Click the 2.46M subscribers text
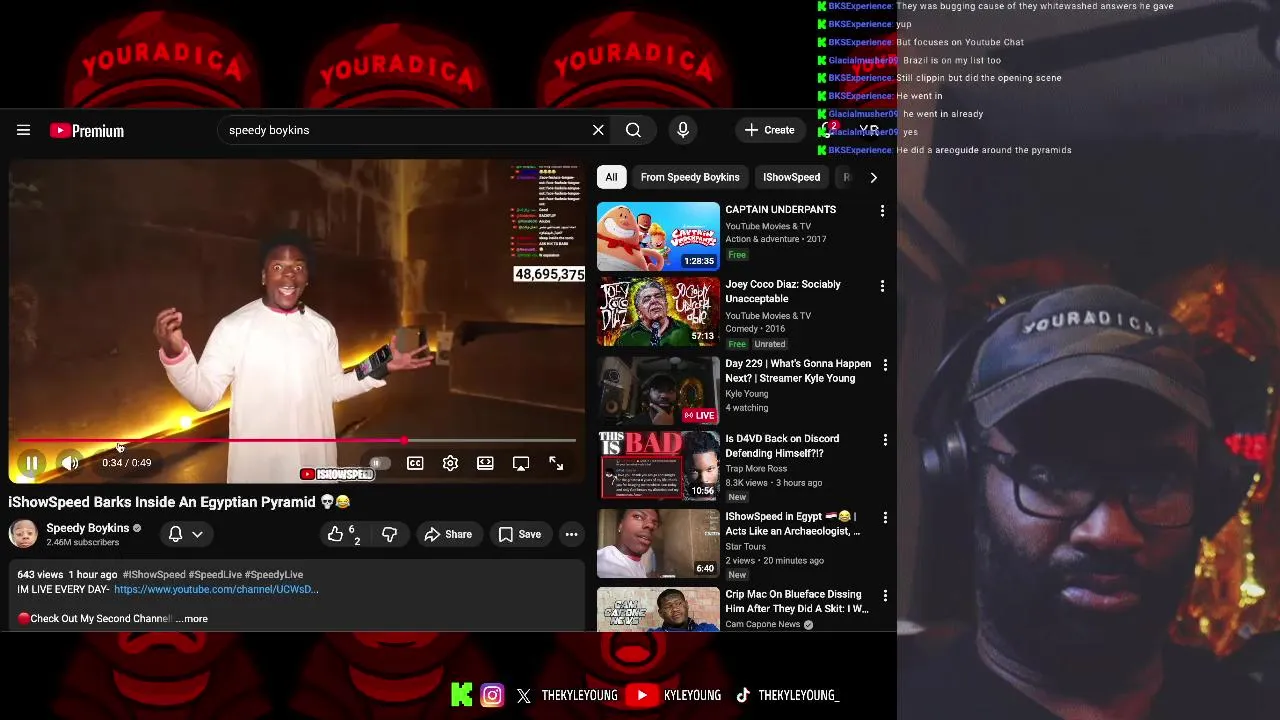1280x720 pixels. pos(83,543)
